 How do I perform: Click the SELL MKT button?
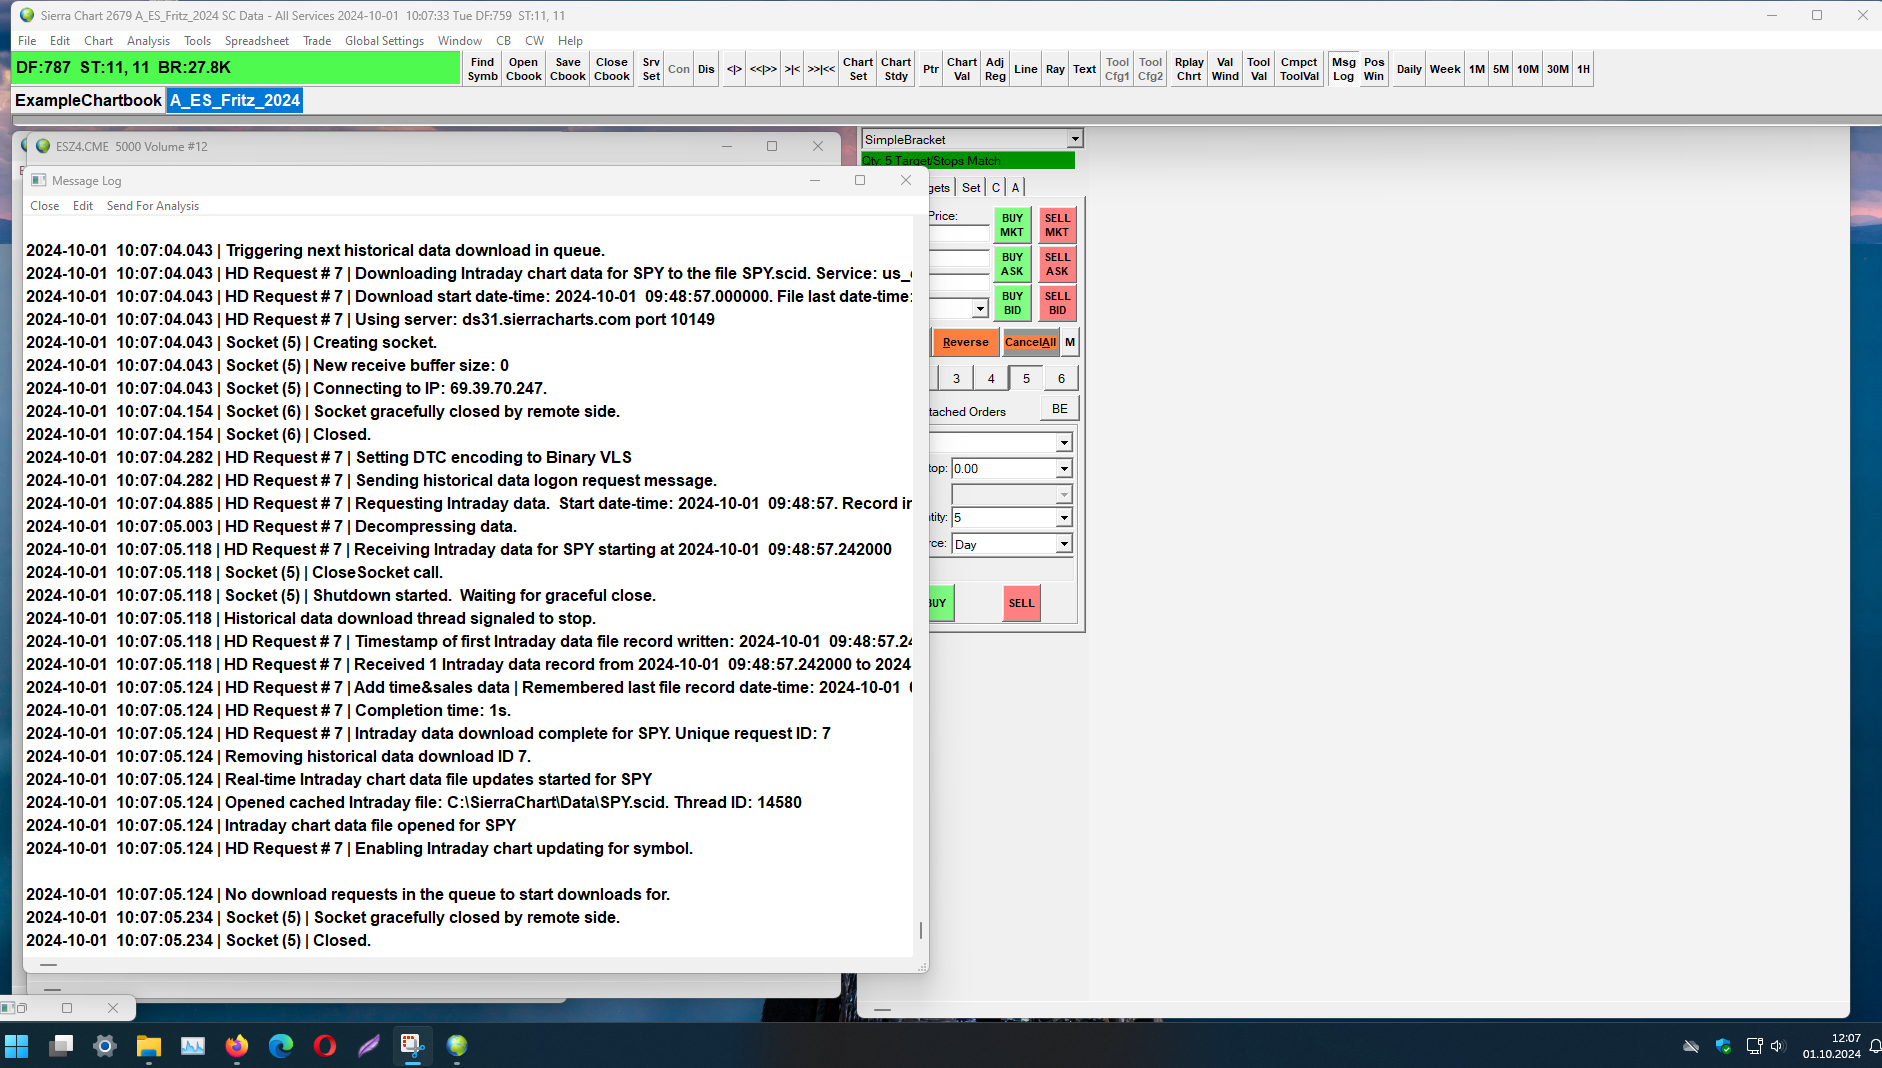click(1057, 225)
